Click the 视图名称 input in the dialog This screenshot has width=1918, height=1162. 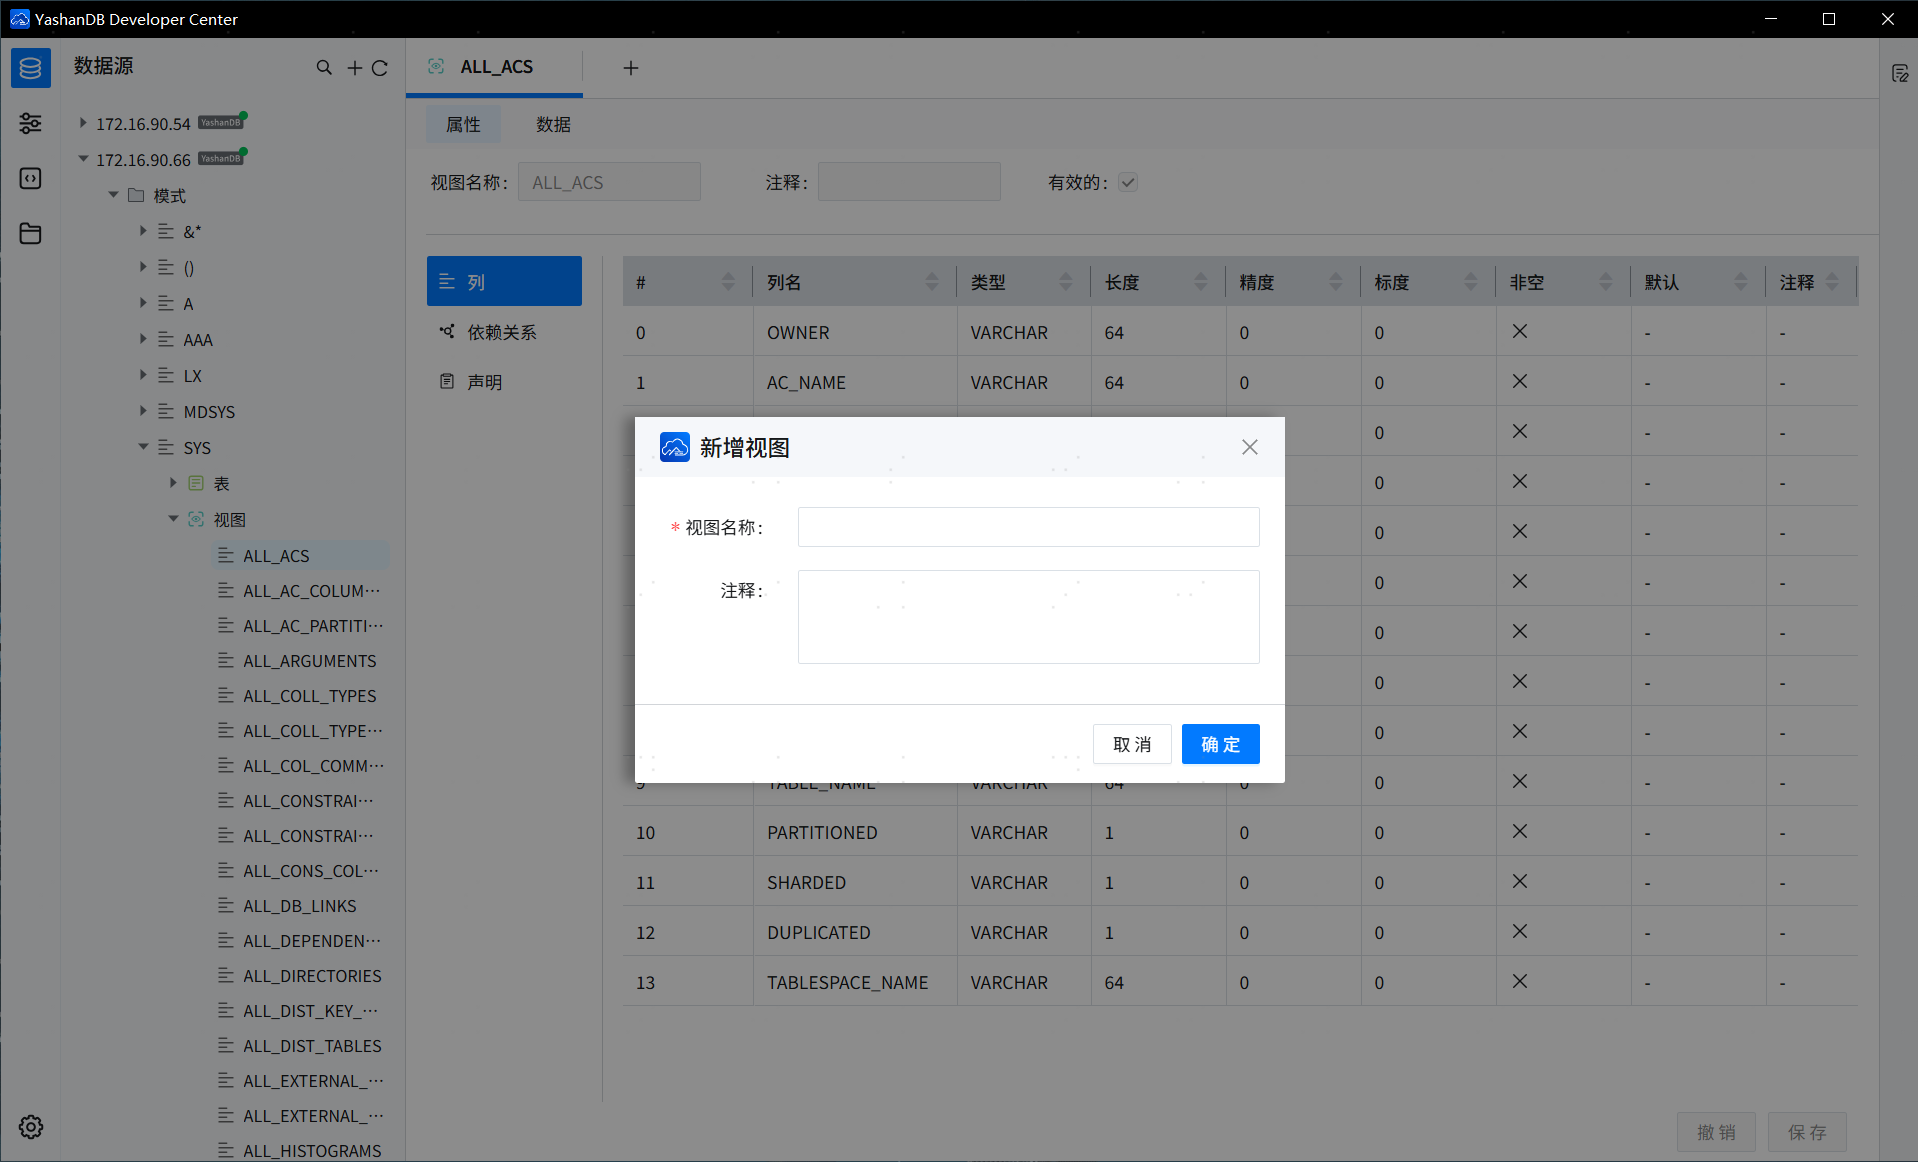(x=1028, y=527)
